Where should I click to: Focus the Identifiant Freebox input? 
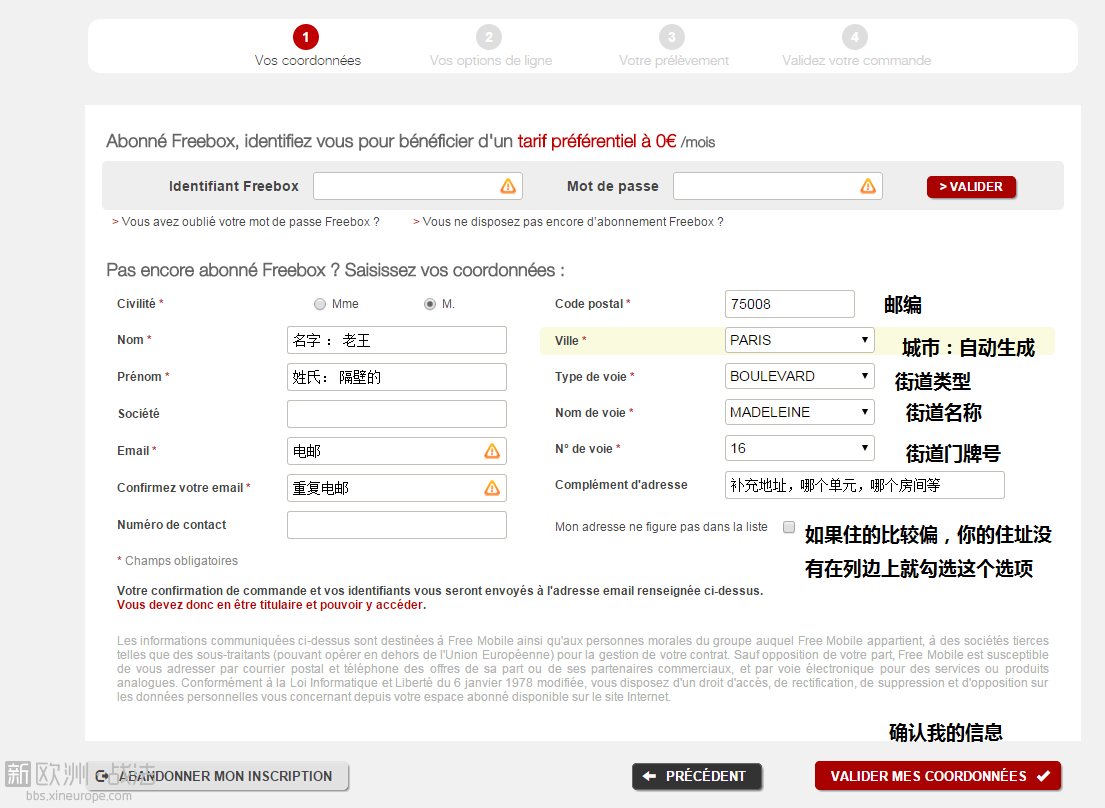click(x=418, y=186)
